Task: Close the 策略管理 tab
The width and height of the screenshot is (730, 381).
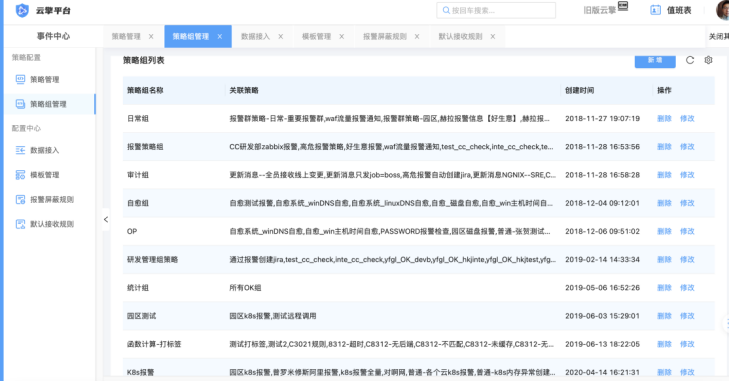Action: tap(151, 36)
